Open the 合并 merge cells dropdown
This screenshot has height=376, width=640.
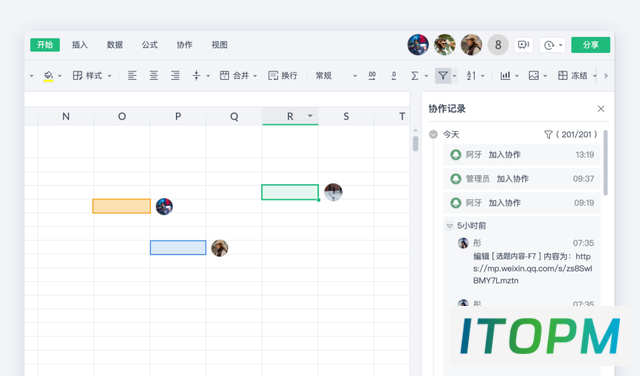(256, 76)
